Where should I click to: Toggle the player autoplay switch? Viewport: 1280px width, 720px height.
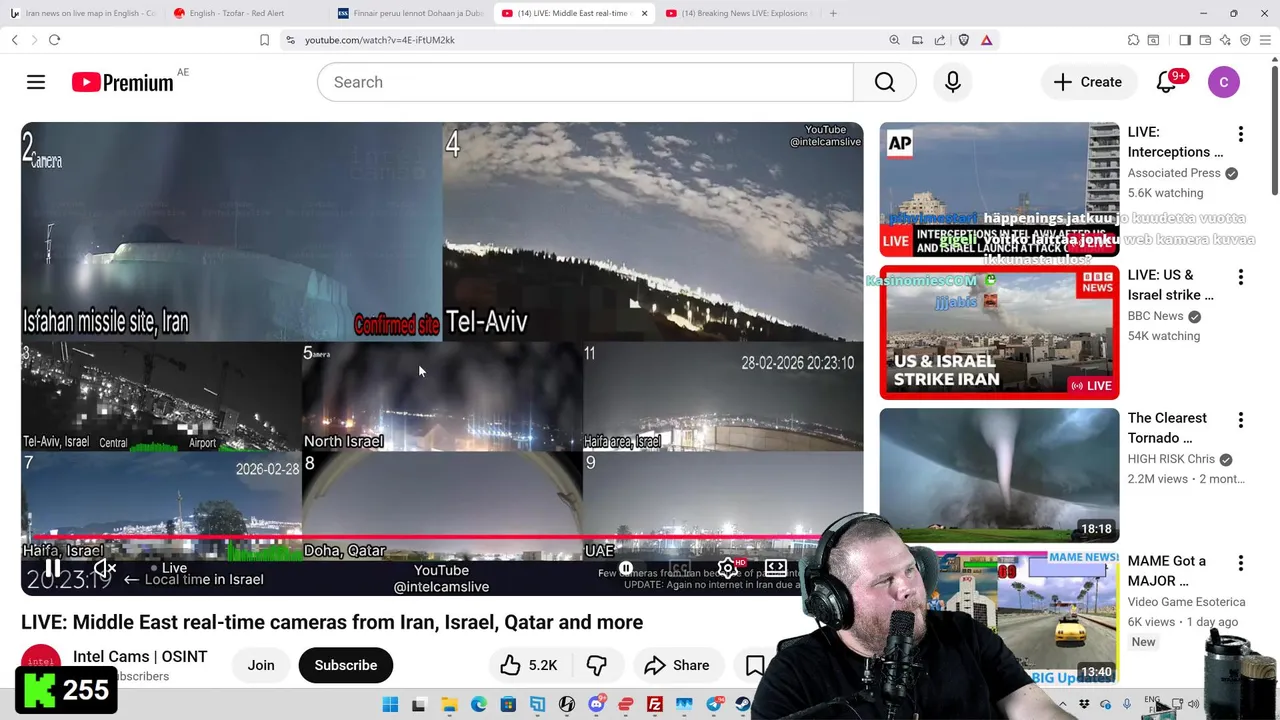(x=626, y=568)
